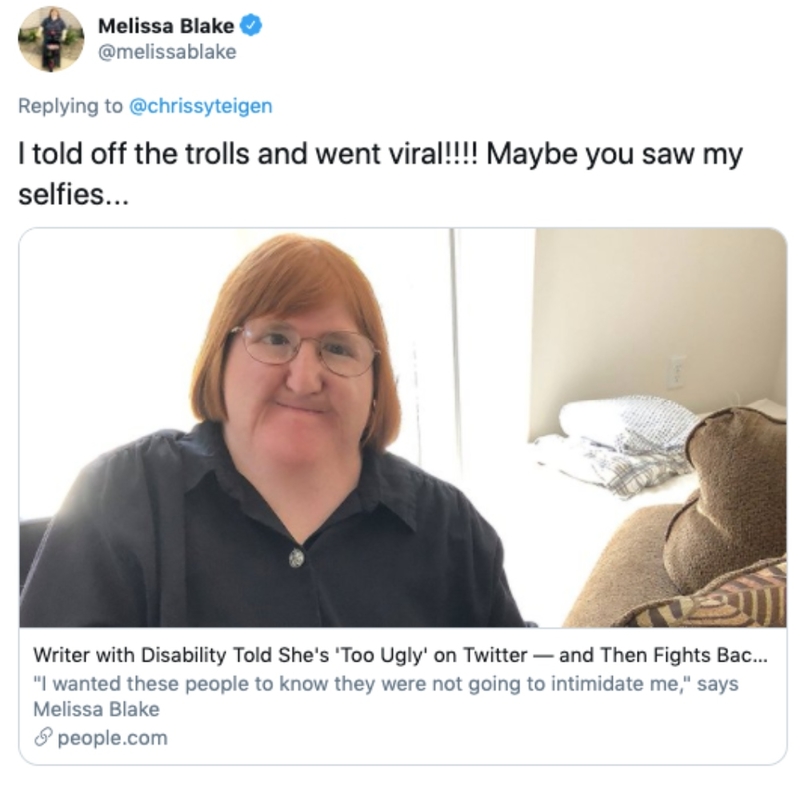Click the wall outlet in the photo
The width and height of the screenshot is (800, 800).
[677, 372]
